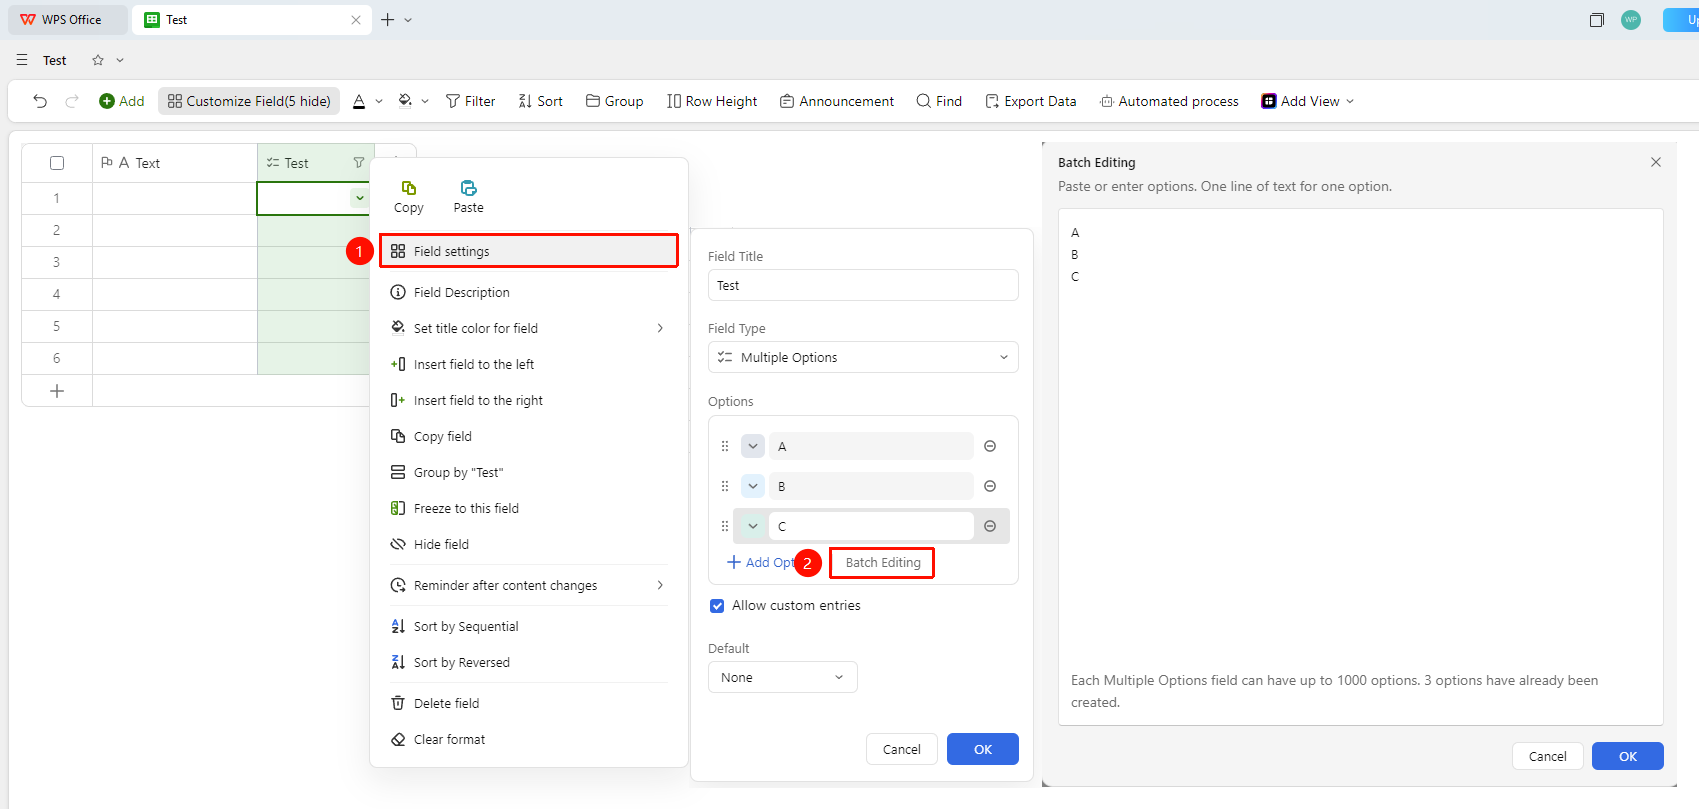Click the filter icon in Test column header
1699x809 pixels.
point(359,162)
